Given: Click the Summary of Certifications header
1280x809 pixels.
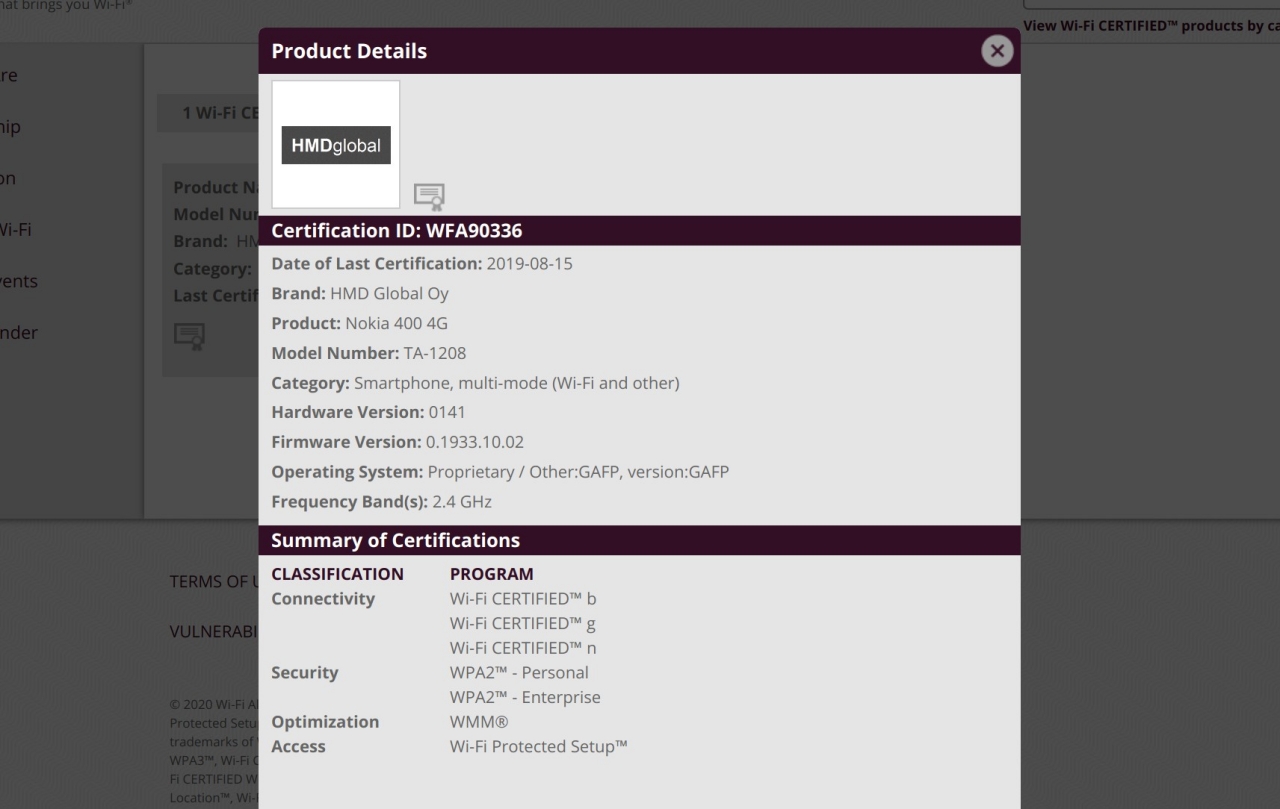Looking at the screenshot, I should (395, 541).
